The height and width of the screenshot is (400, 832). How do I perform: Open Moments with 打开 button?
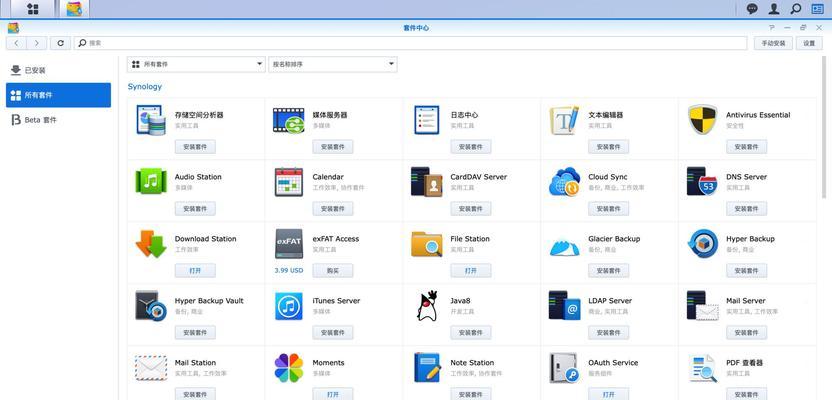click(x=333, y=394)
